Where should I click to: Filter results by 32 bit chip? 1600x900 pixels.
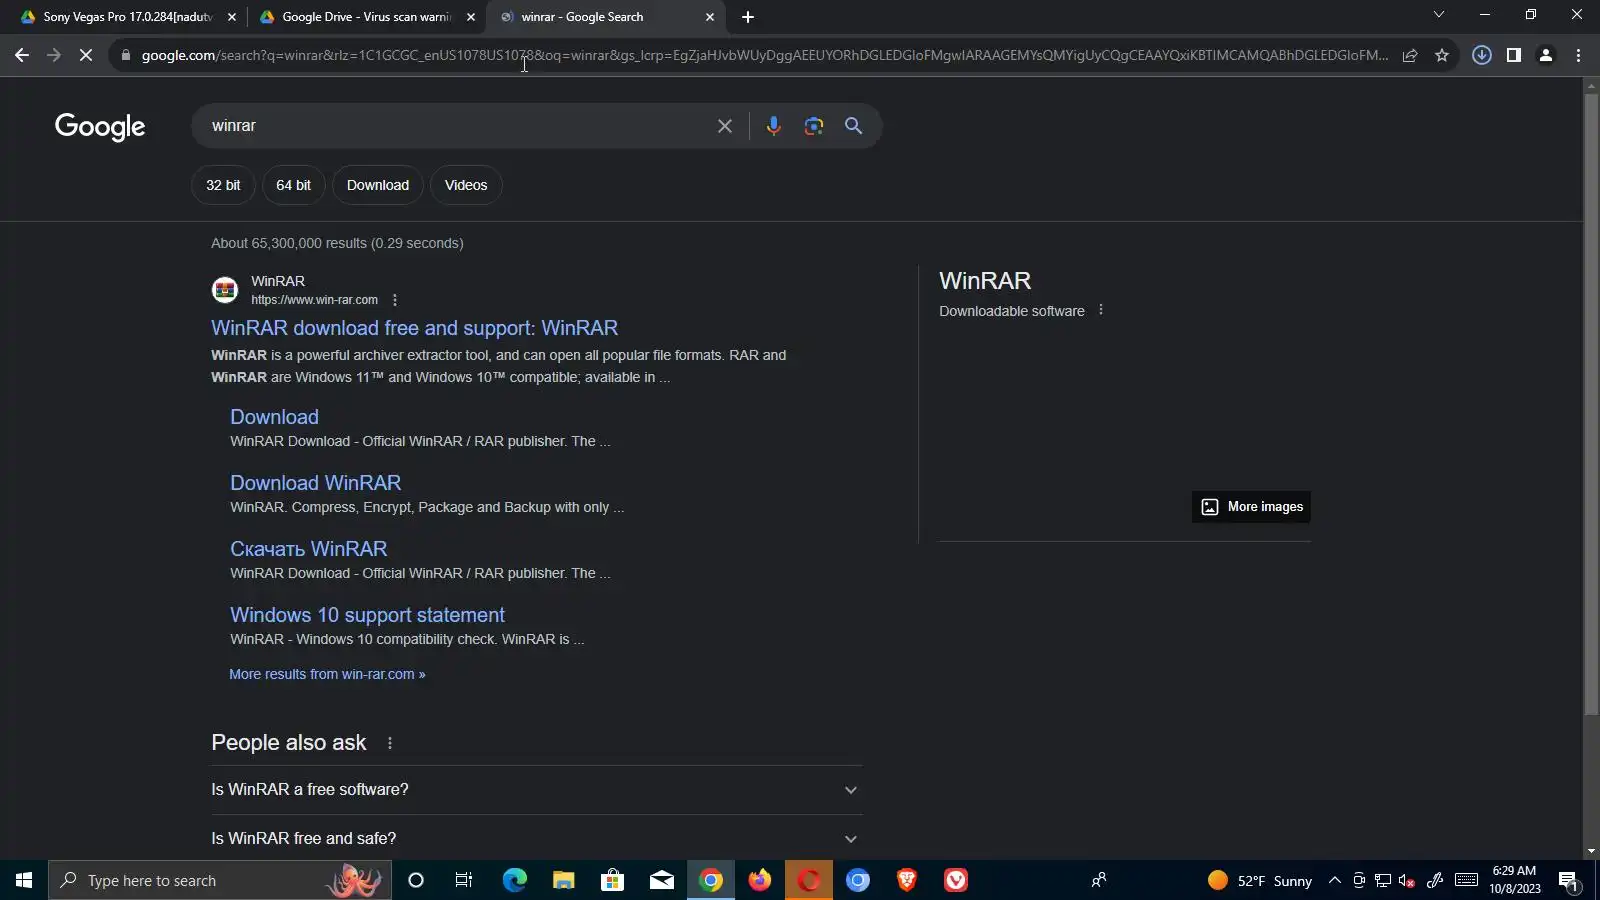223,185
